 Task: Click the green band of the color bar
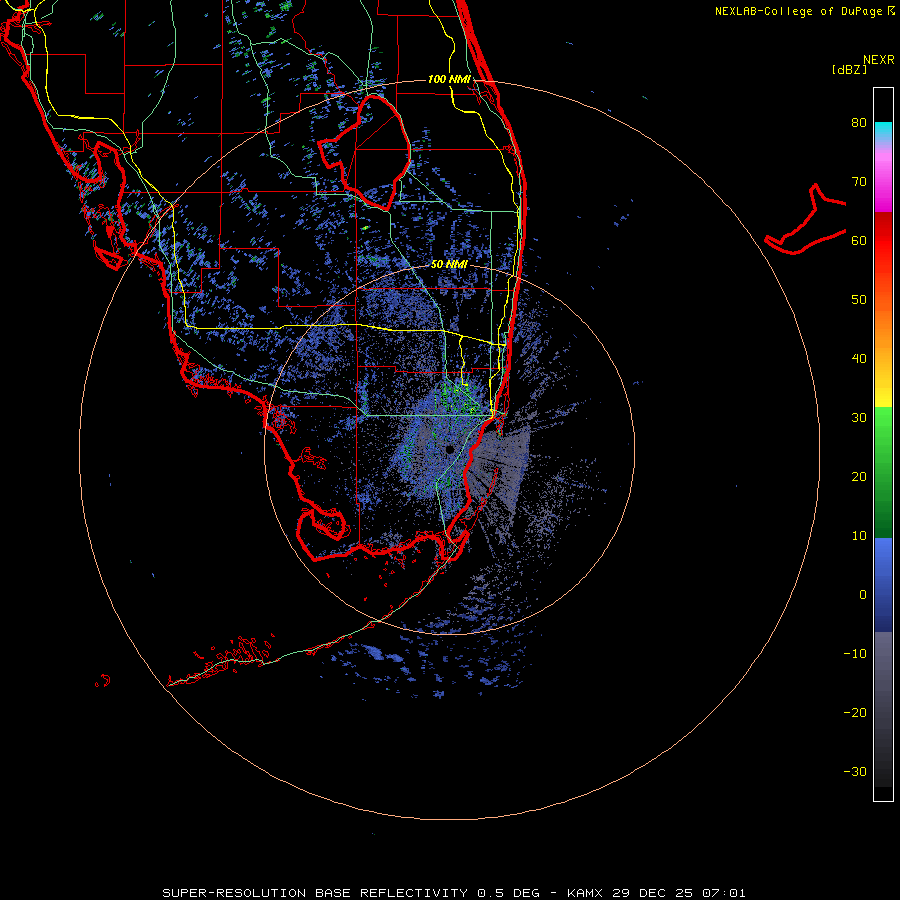coord(883,472)
